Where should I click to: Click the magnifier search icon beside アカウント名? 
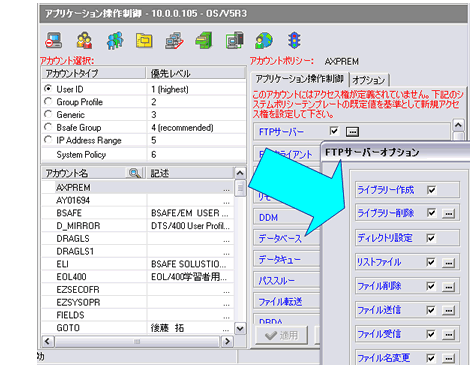click(x=134, y=173)
